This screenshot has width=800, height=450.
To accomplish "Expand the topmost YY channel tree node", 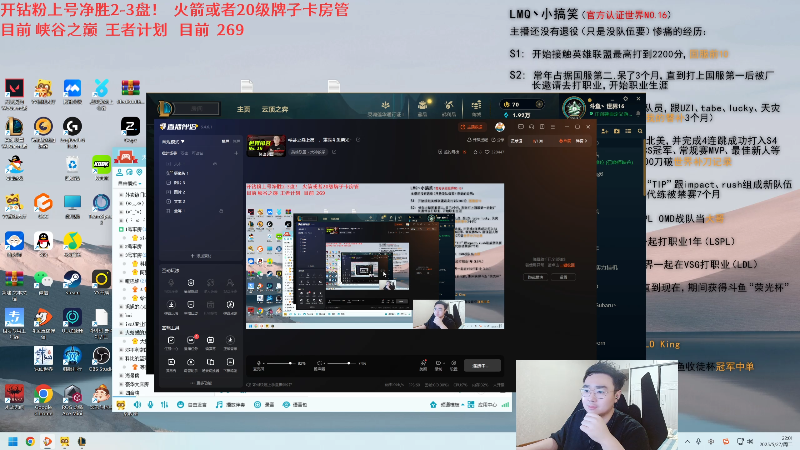I will (121, 194).
